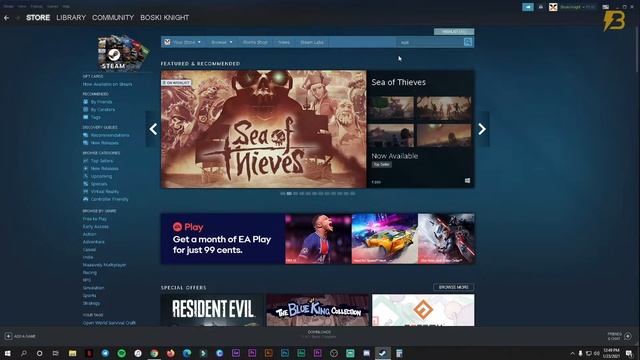Open the Points Shop tab
The width and height of the screenshot is (640, 360).
(x=255, y=42)
